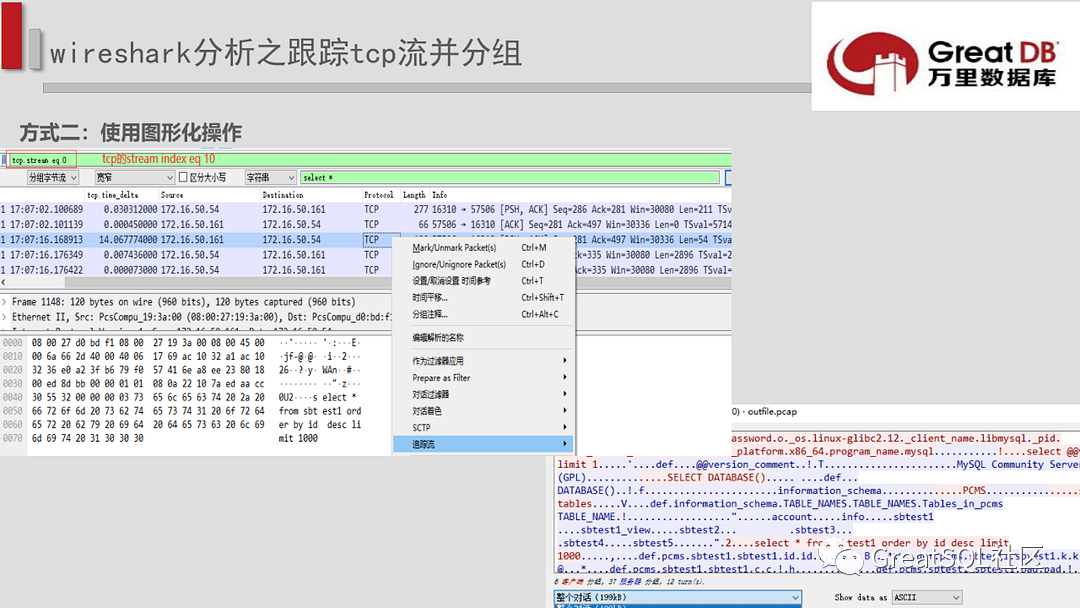Screen dimensions: 1080x608
Task: Click the horizontal scrollbar under packet list
Action: pos(368,282)
